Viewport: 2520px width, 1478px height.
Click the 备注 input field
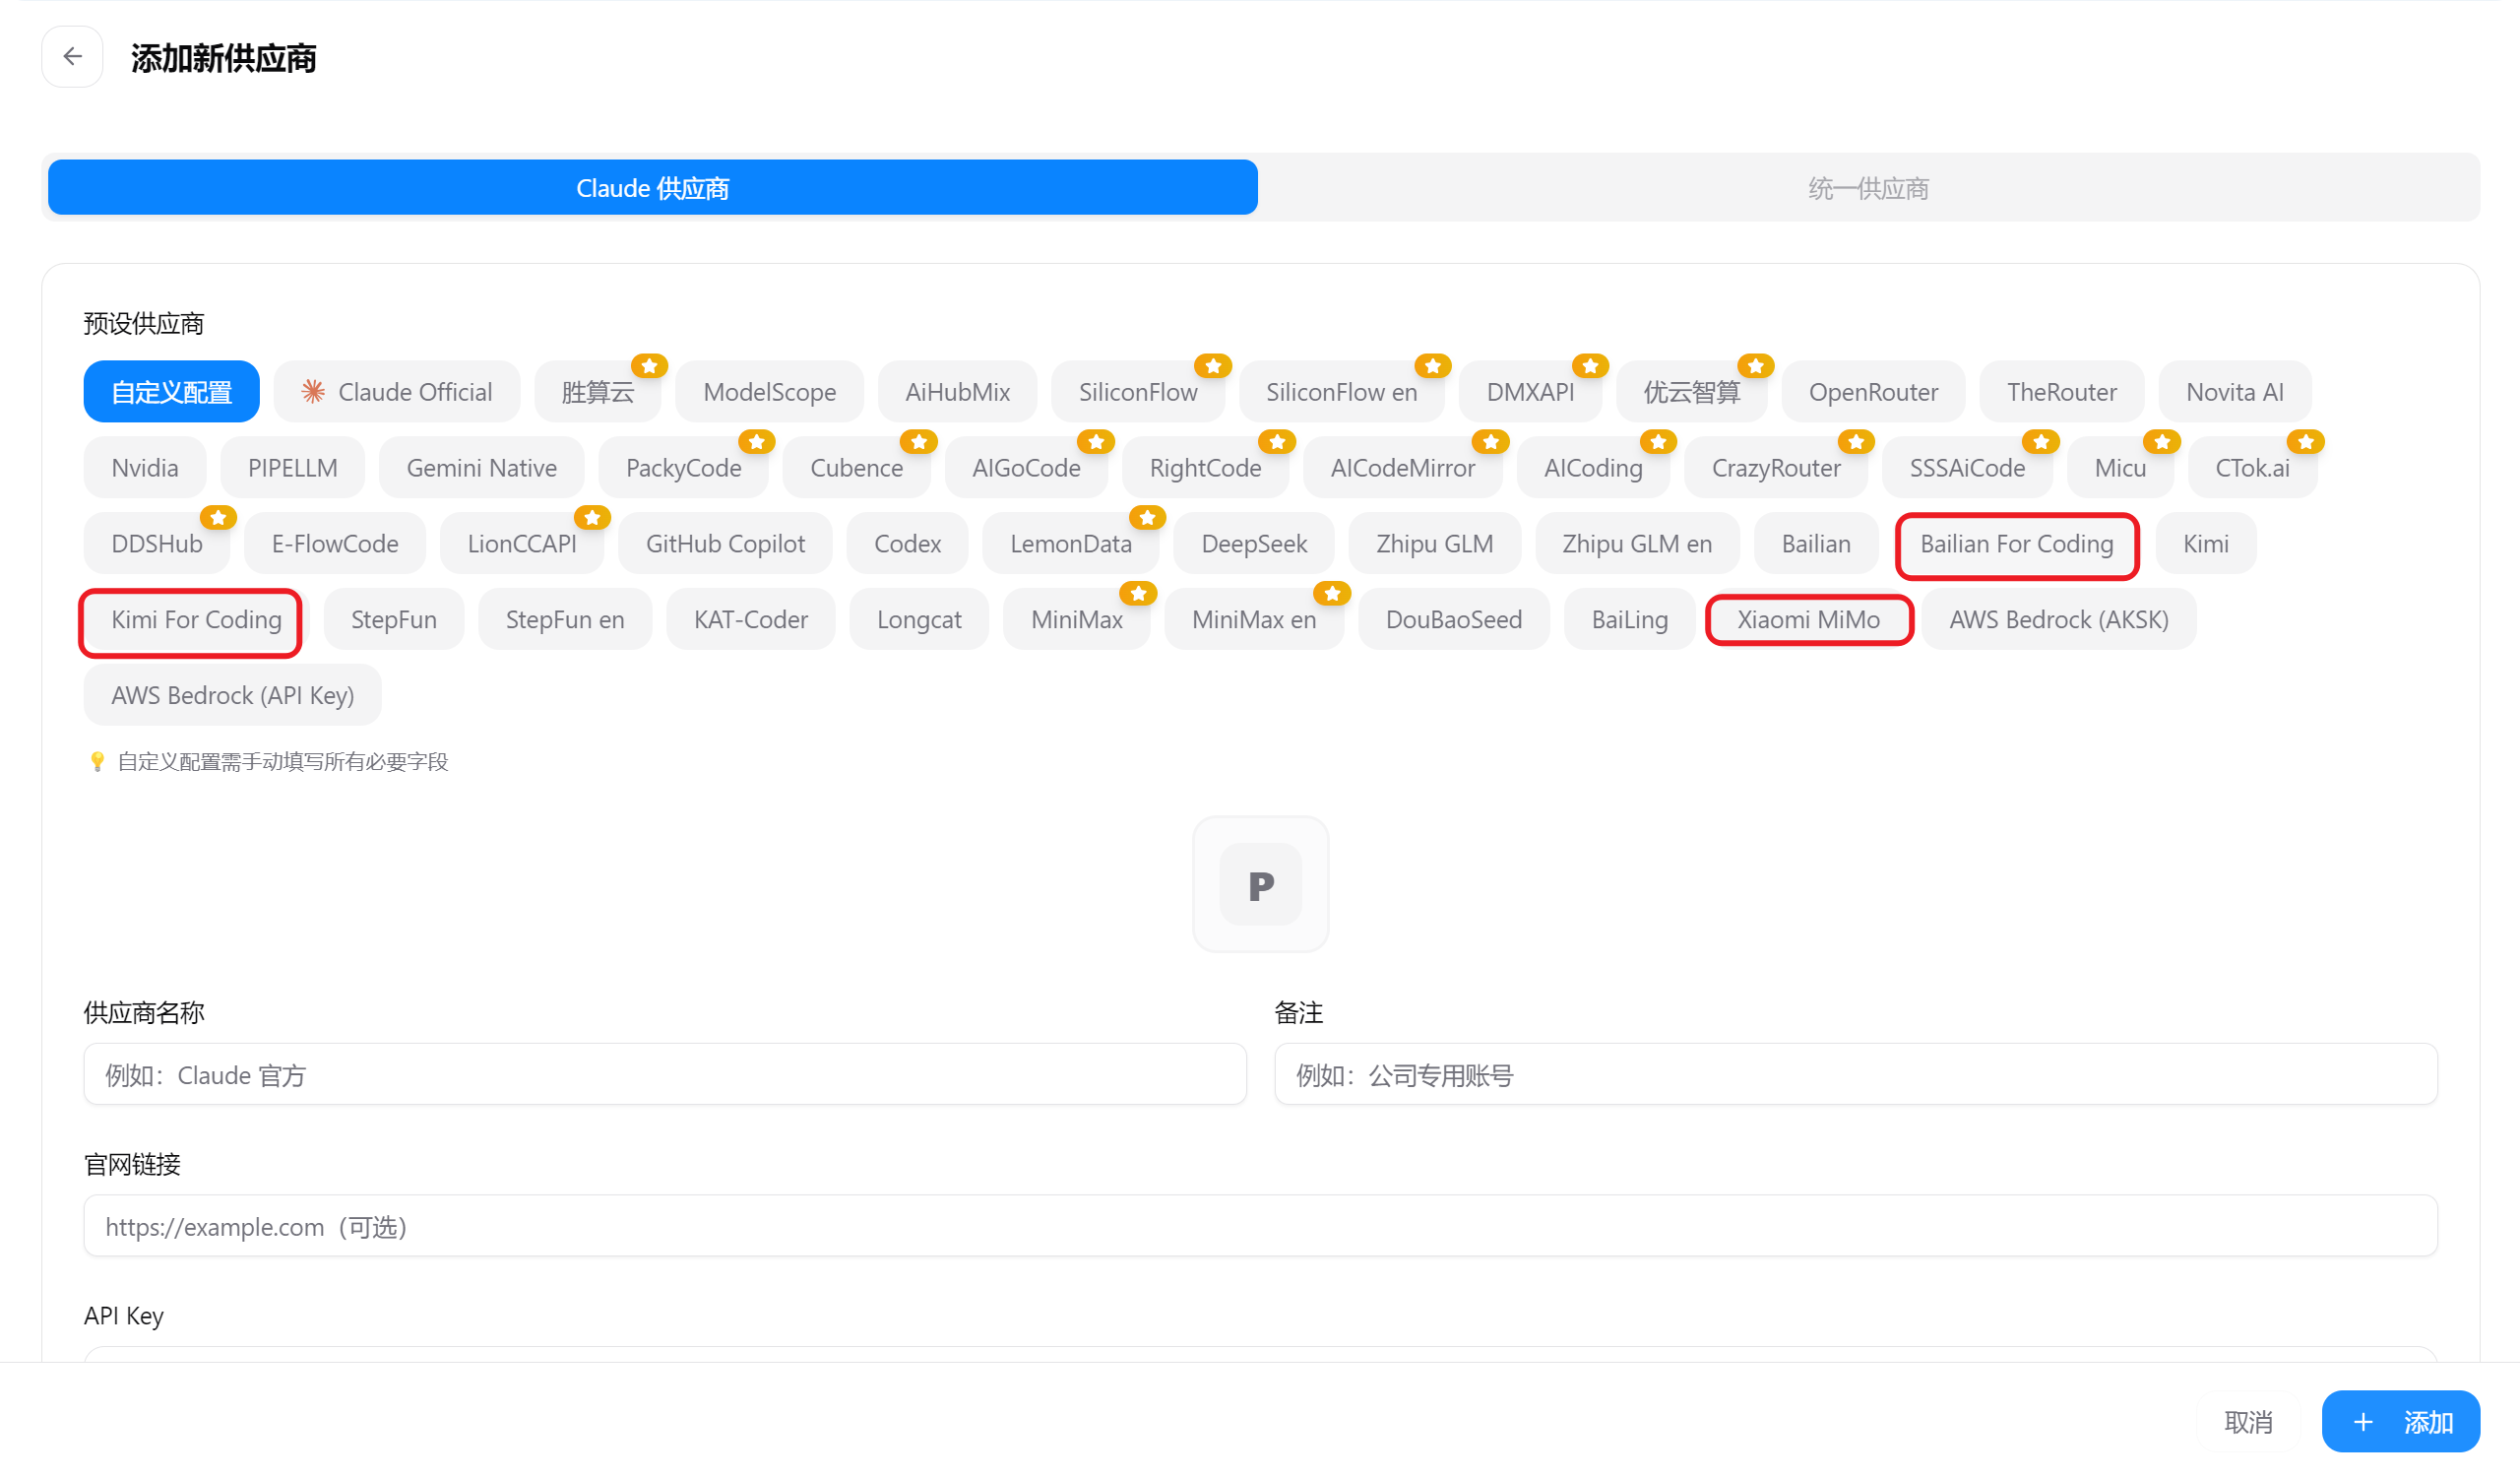point(1855,1074)
